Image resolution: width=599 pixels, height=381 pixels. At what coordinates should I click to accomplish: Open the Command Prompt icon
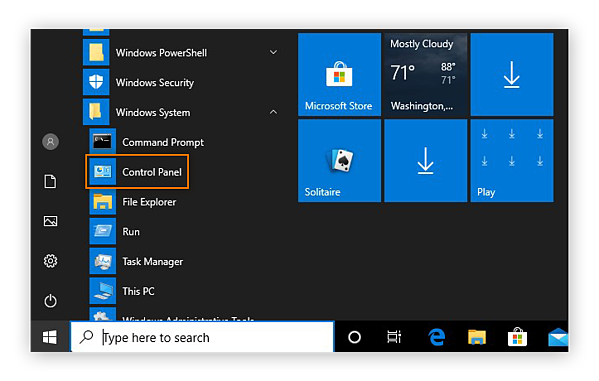102,142
